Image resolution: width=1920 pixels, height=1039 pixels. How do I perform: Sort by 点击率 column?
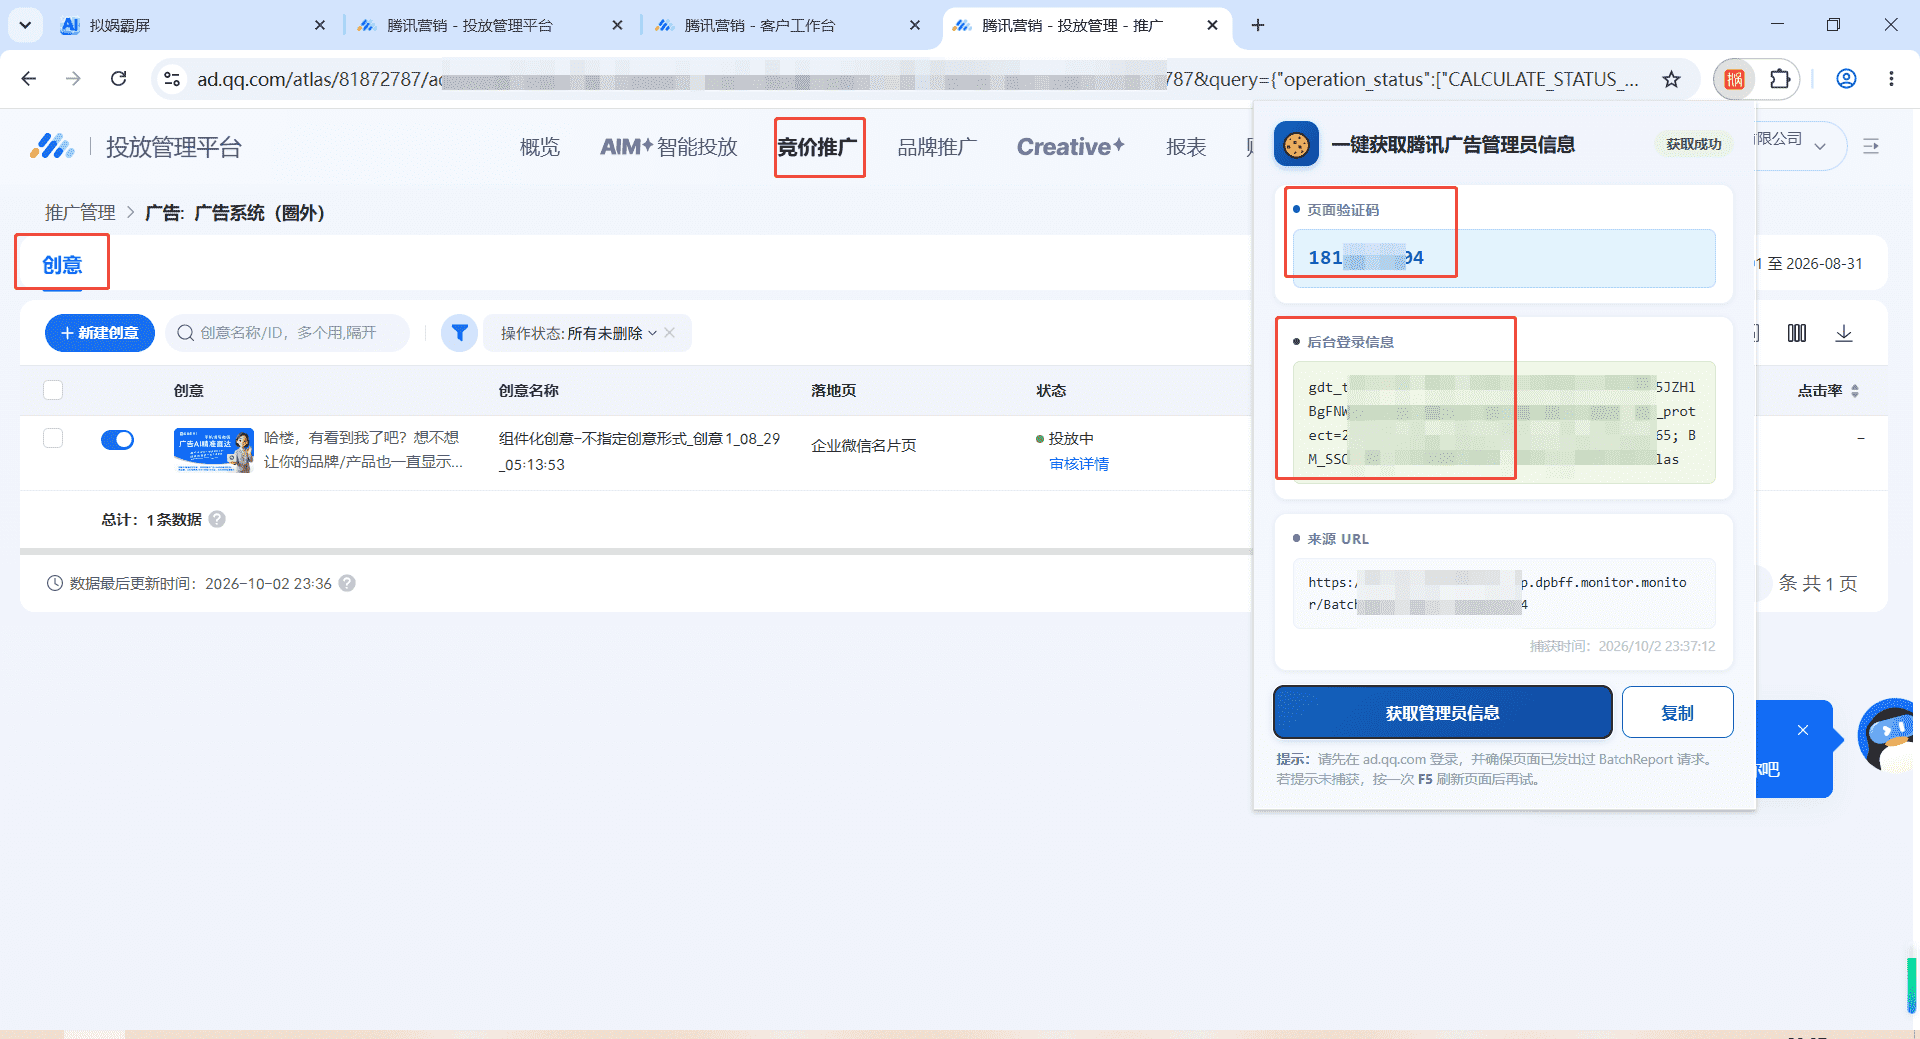[1855, 391]
